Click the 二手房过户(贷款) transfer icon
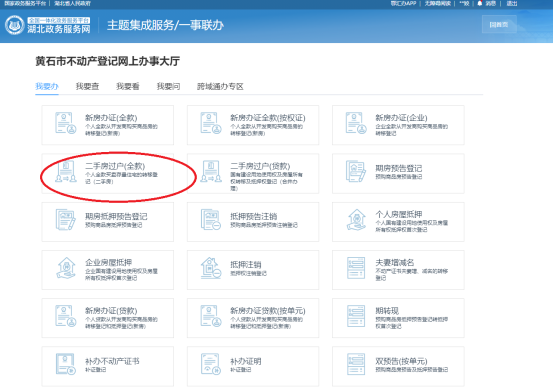The height and width of the screenshot is (389, 554). (211, 171)
